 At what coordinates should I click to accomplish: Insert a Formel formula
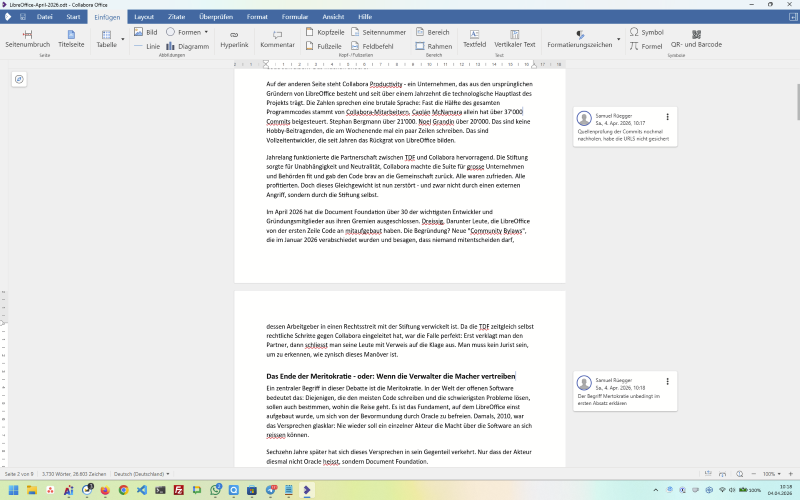click(x=646, y=46)
